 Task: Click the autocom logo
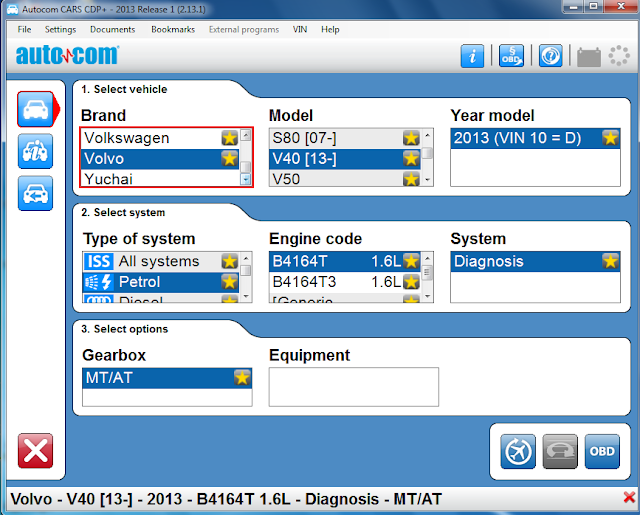(x=67, y=55)
